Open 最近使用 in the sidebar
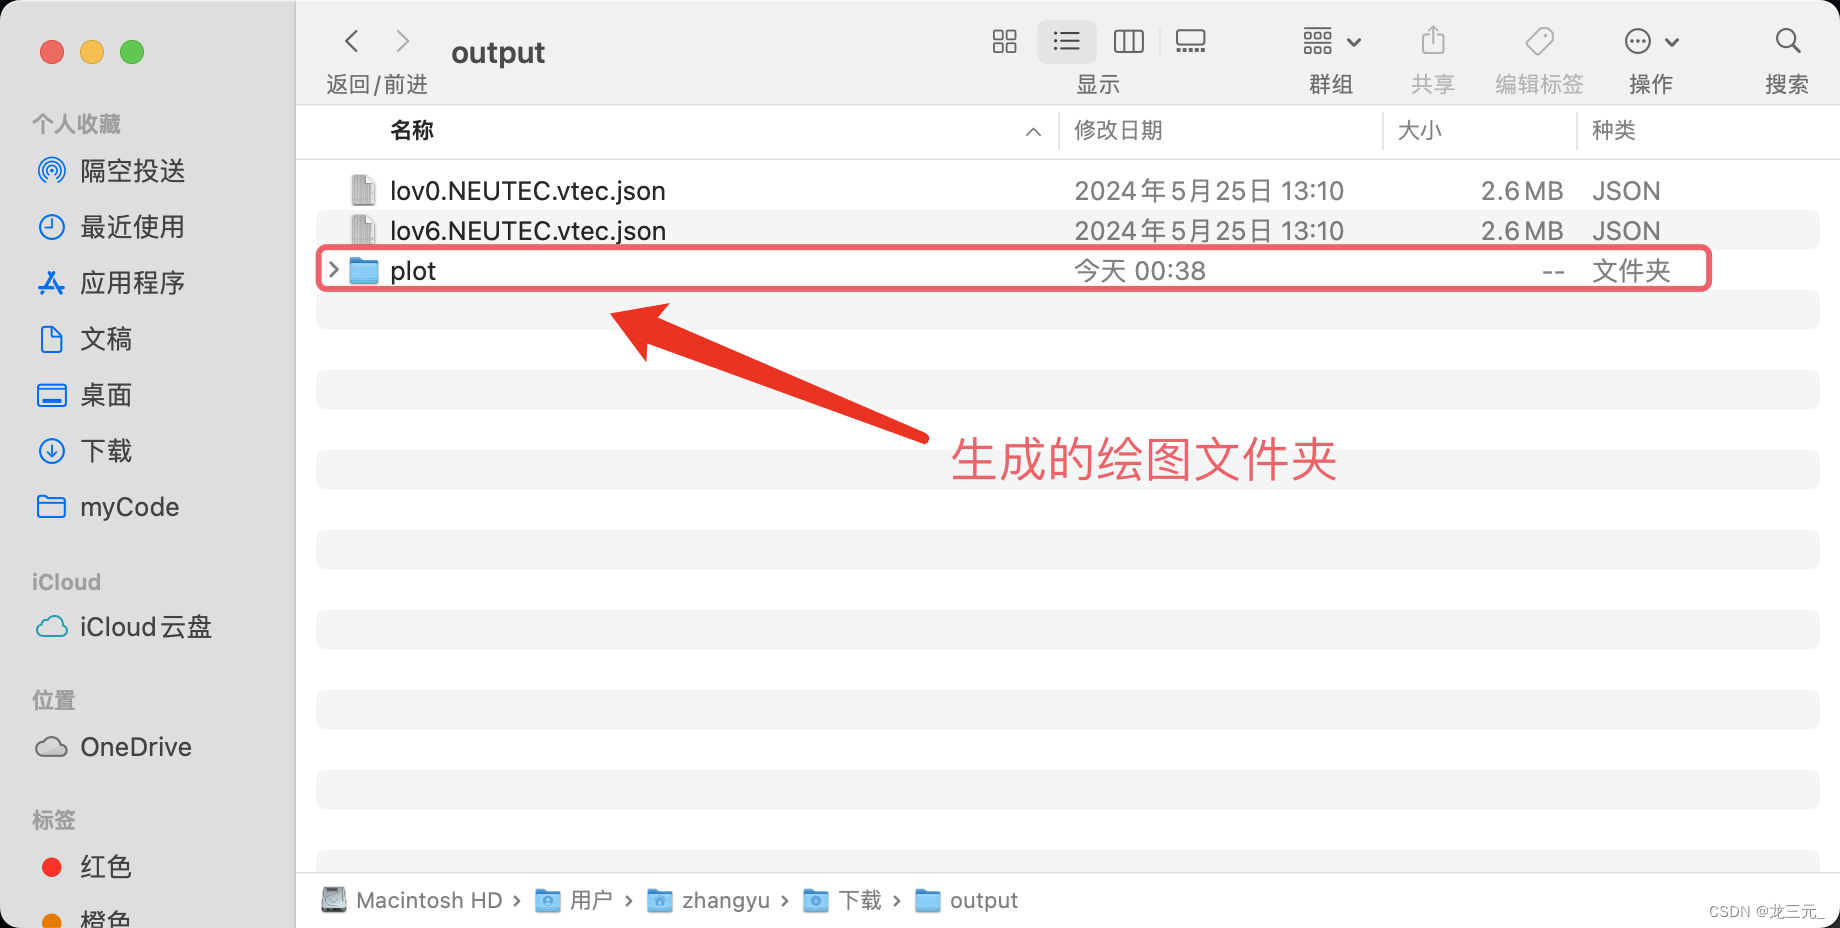This screenshot has height=928, width=1840. [x=131, y=227]
